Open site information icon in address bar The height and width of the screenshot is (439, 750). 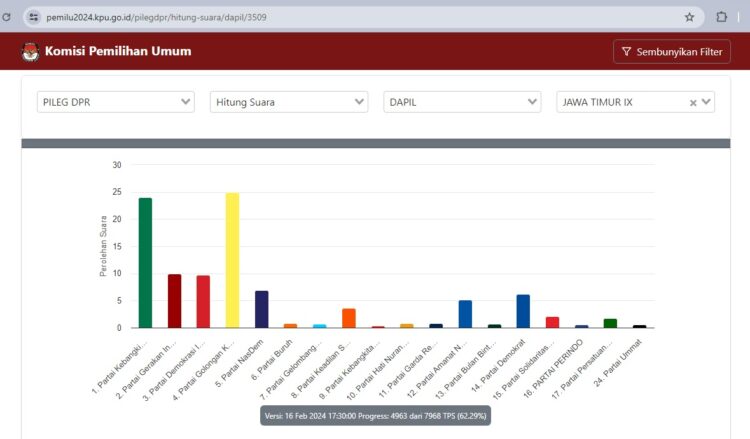point(34,17)
